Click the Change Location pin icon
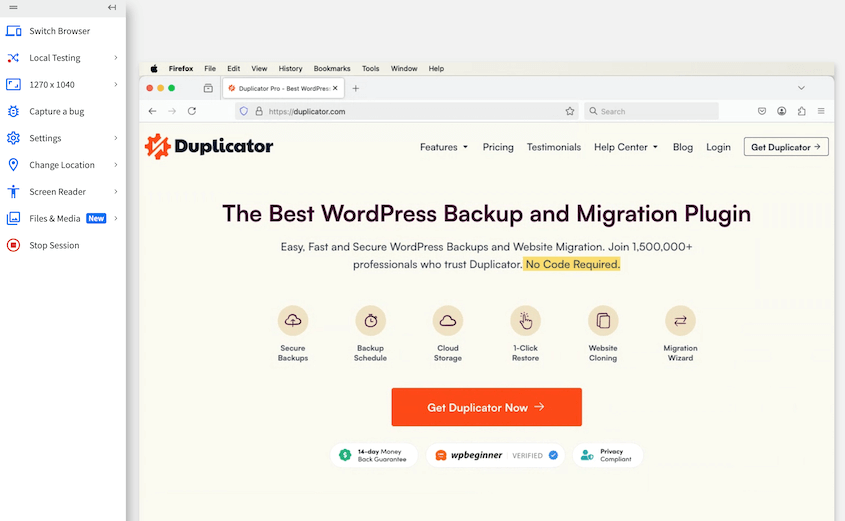This screenshot has width=845, height=521. pyautogui.click(x=13, y=165)
